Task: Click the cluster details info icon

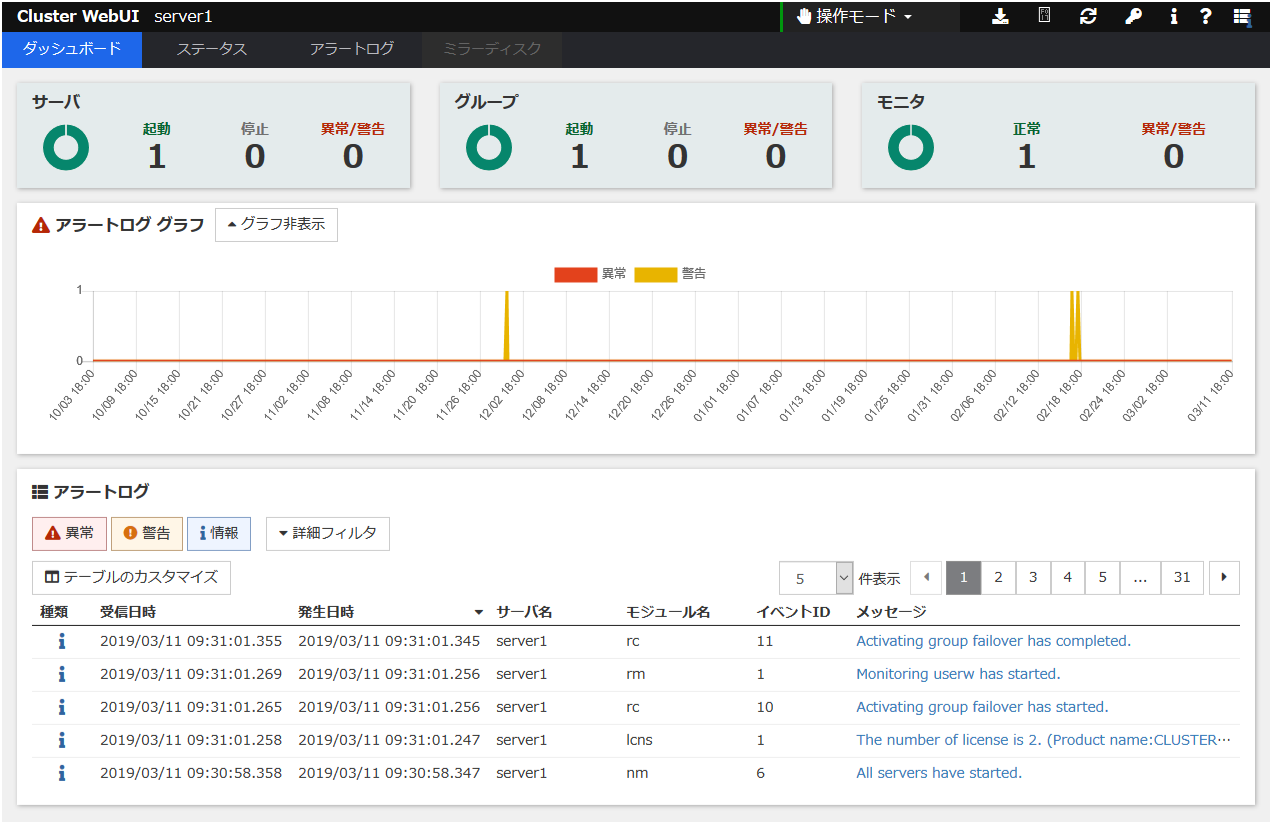Action: 1172,16
